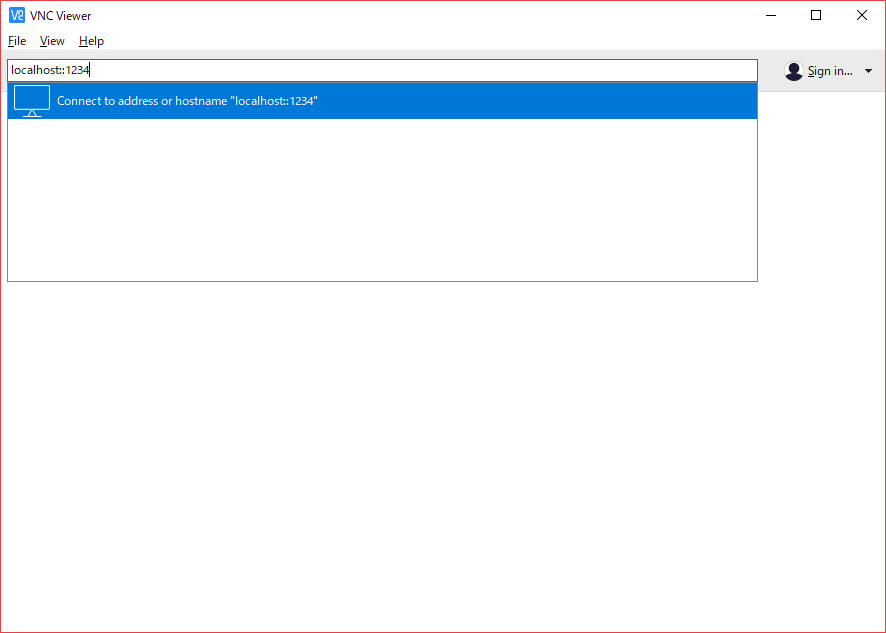
Task: Click the VNC Viewer logo in title bar
Action: pyautogui.click(x=17, y=15)
